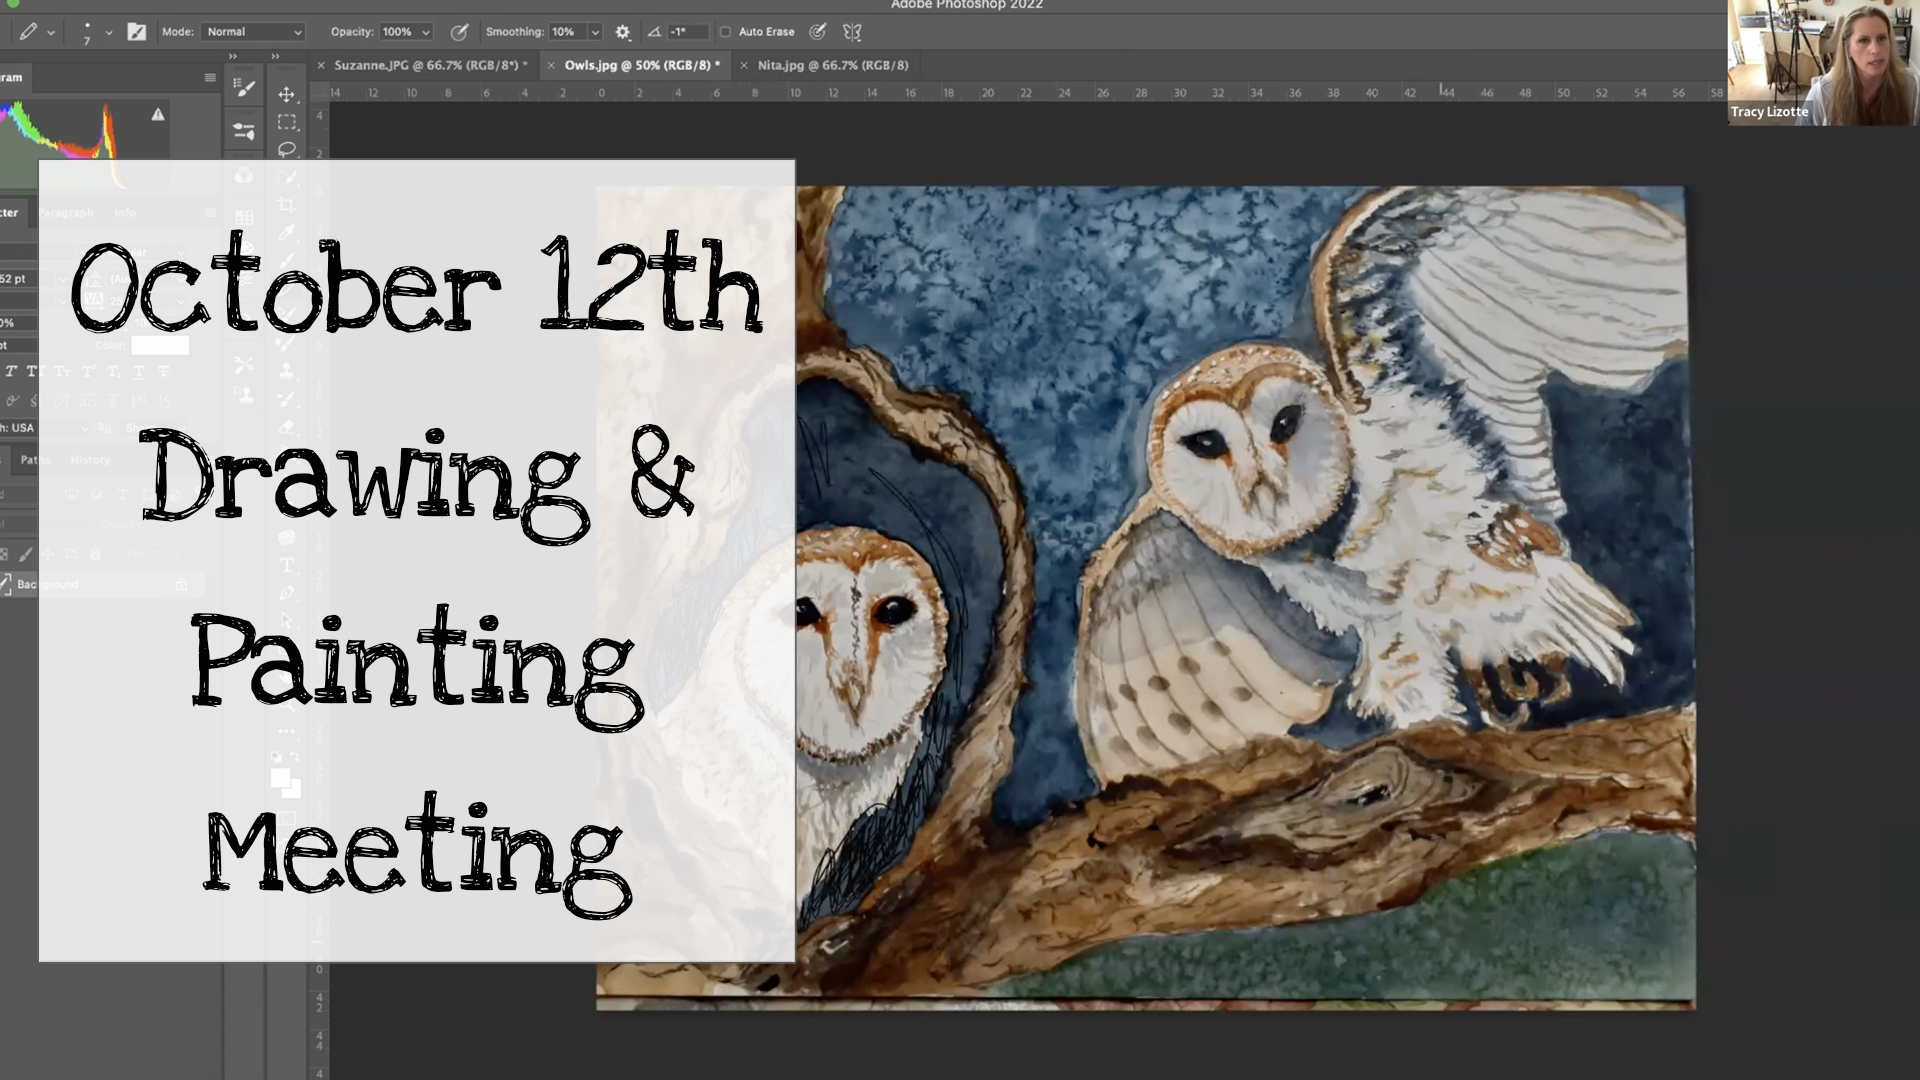The image size is (1920, 1080).
Task: Click the lock image pixels brush icon
Action: coord(26,554)
